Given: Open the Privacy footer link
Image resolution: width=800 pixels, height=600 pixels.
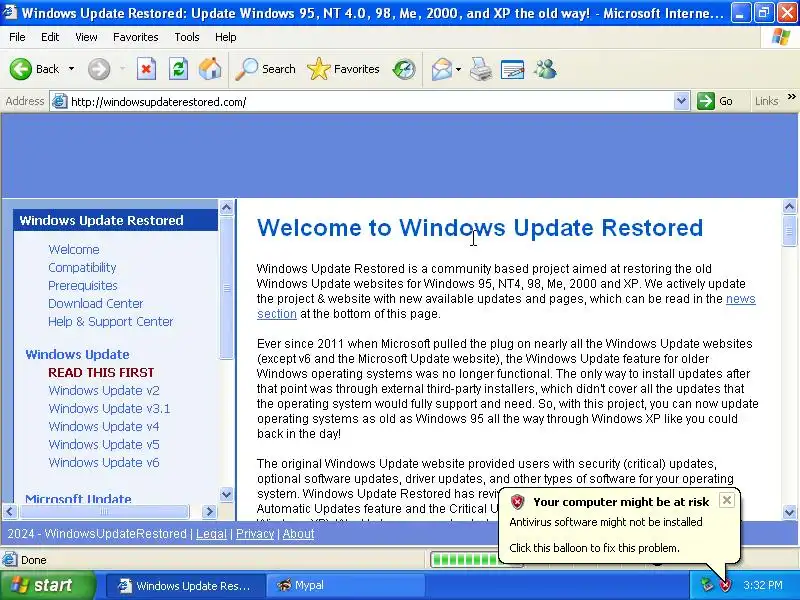Looking at the screenshot, I should [x=255, y=534].
